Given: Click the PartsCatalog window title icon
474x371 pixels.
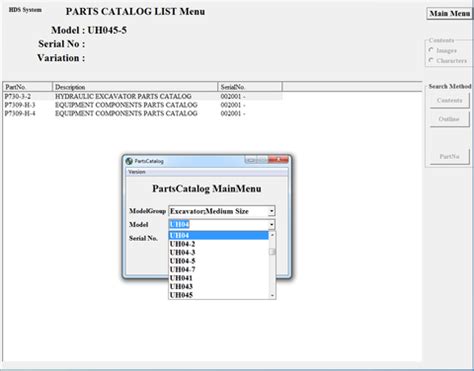Looking at the screenshot, I should [129, 161].
